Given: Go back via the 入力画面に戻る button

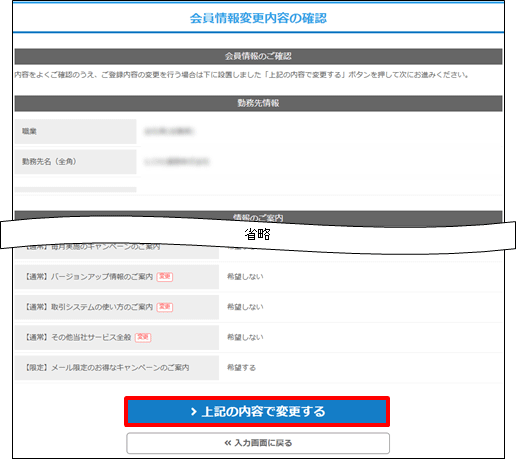Looking at the screenshot, I should pyautogui.click(x=258, y=443).
